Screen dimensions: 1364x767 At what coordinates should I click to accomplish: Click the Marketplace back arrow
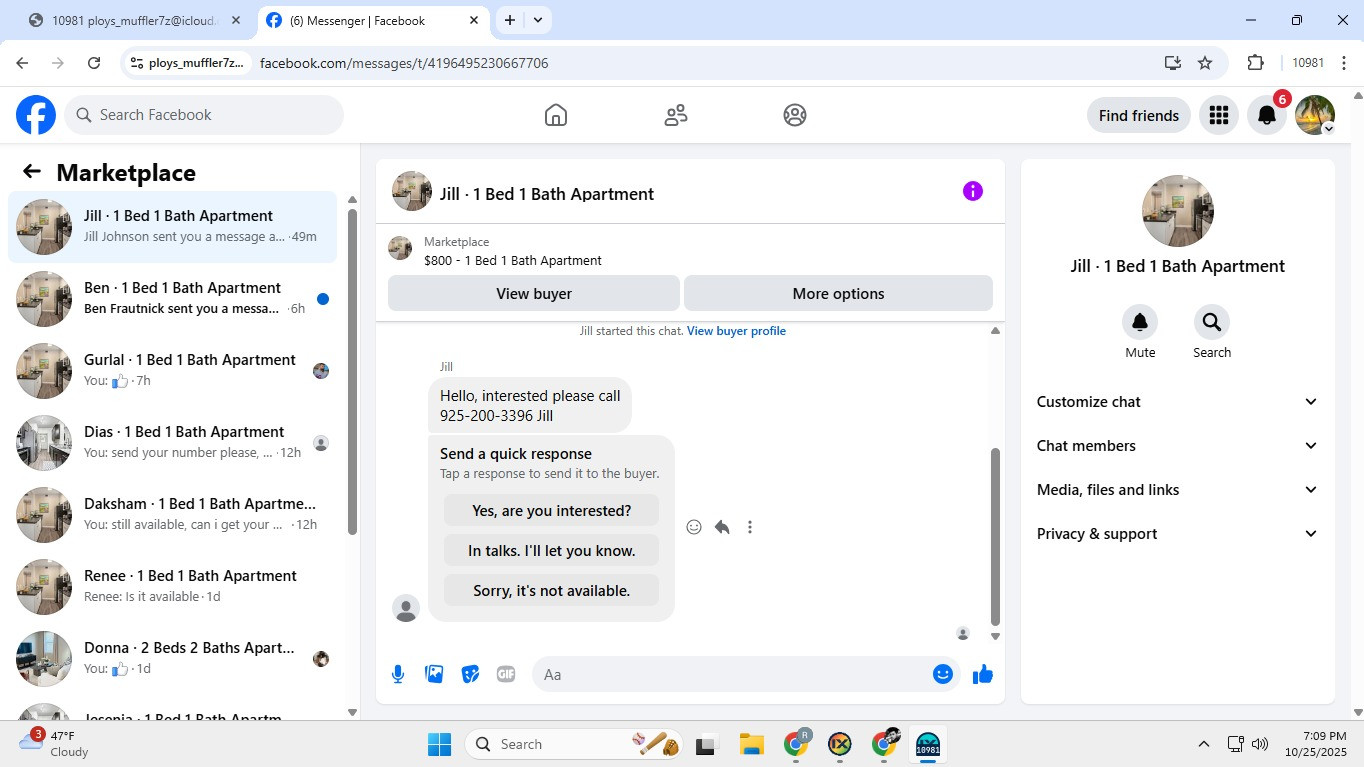click(32, 172)
